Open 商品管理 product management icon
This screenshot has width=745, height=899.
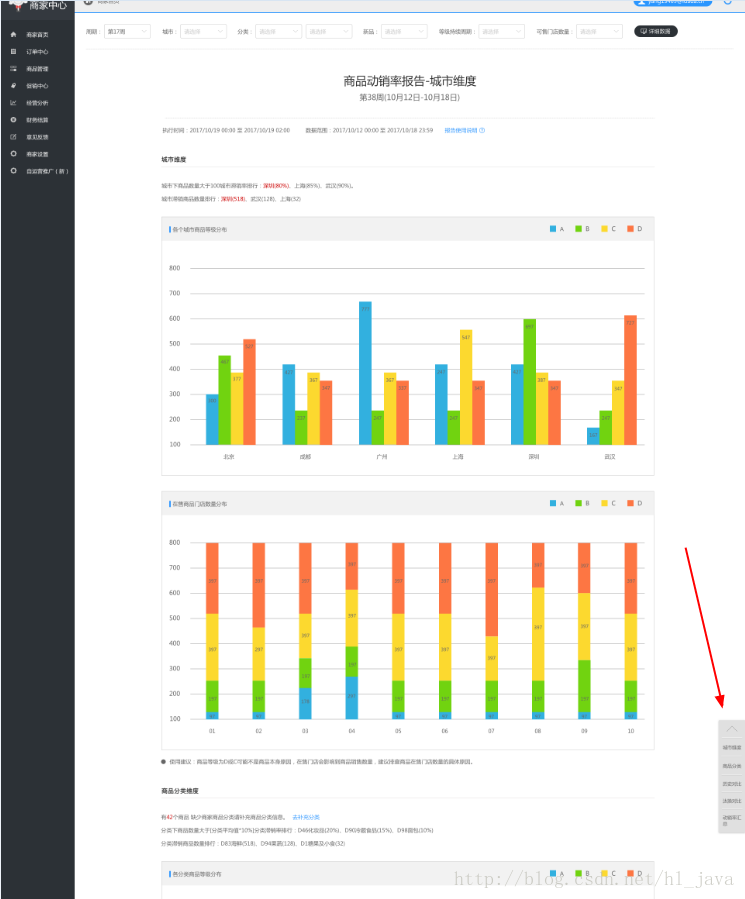coord(13,69)
